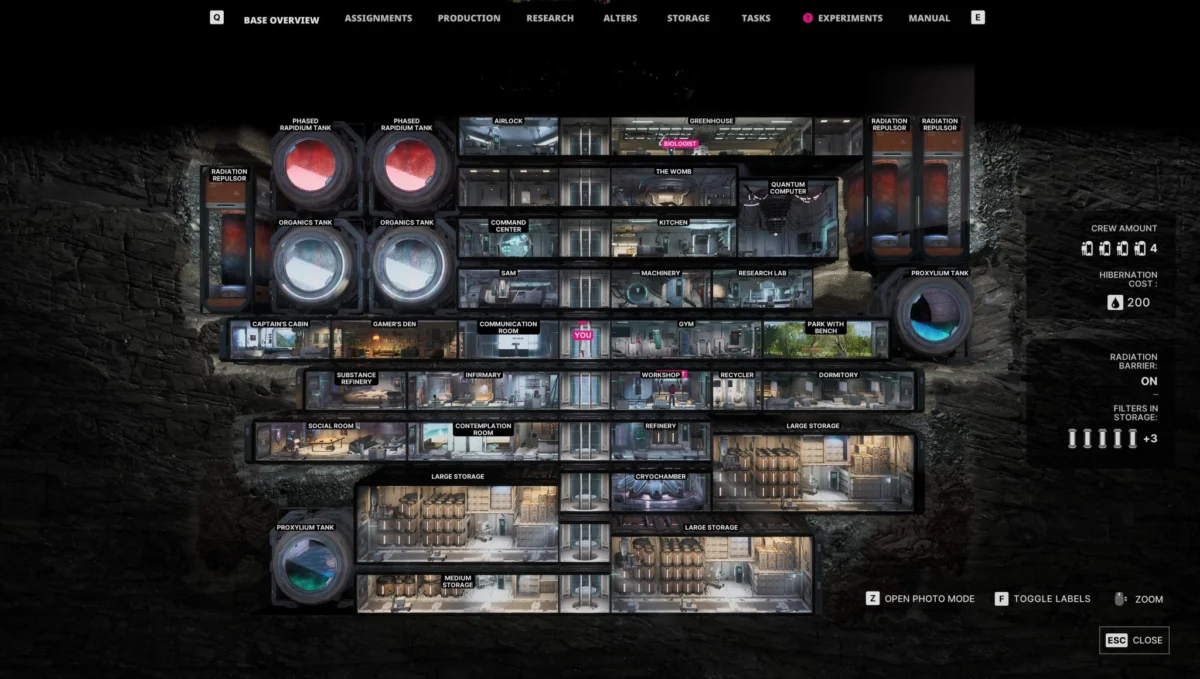Viewport: 1200px width, 679px height.
Task: Open the Manual menu item
Action: [929, 18]
